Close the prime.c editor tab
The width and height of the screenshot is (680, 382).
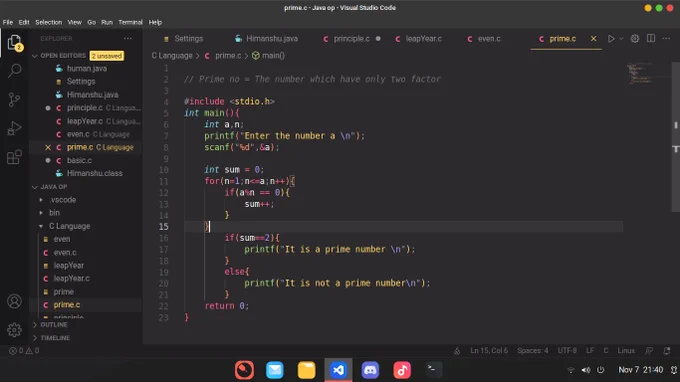(593, 39)
